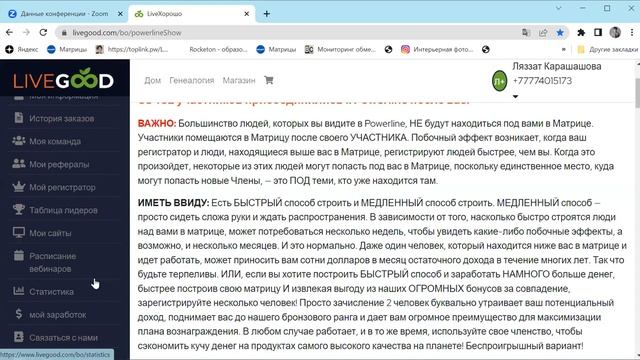This screenshot has width=640, height=360.
Task: Open the monitor icon for Мои сайты
Action: click(x=19, y=233)
